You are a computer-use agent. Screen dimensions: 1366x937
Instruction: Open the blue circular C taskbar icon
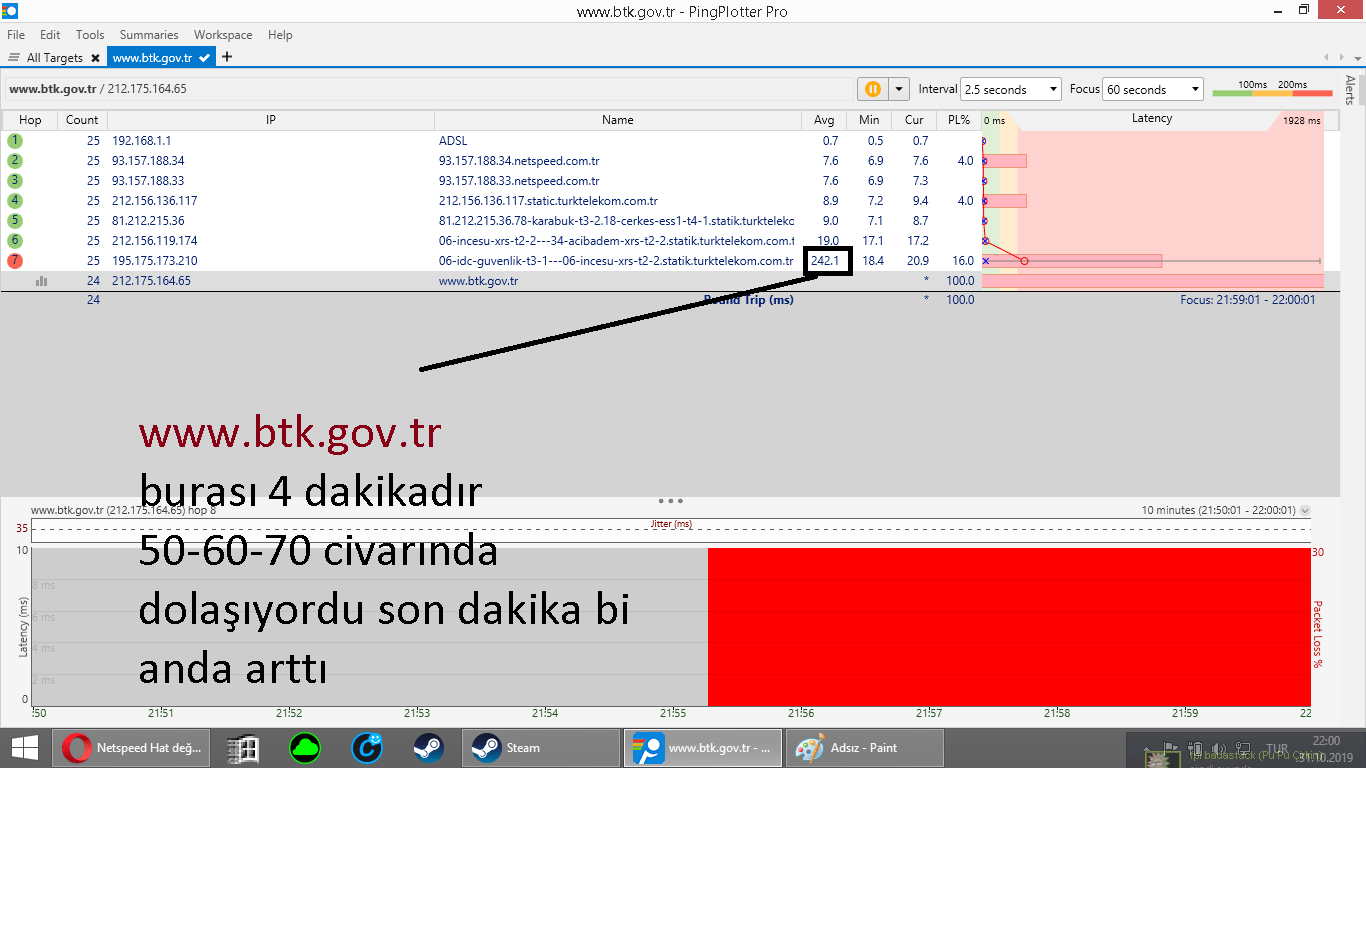tap(367, 748)
